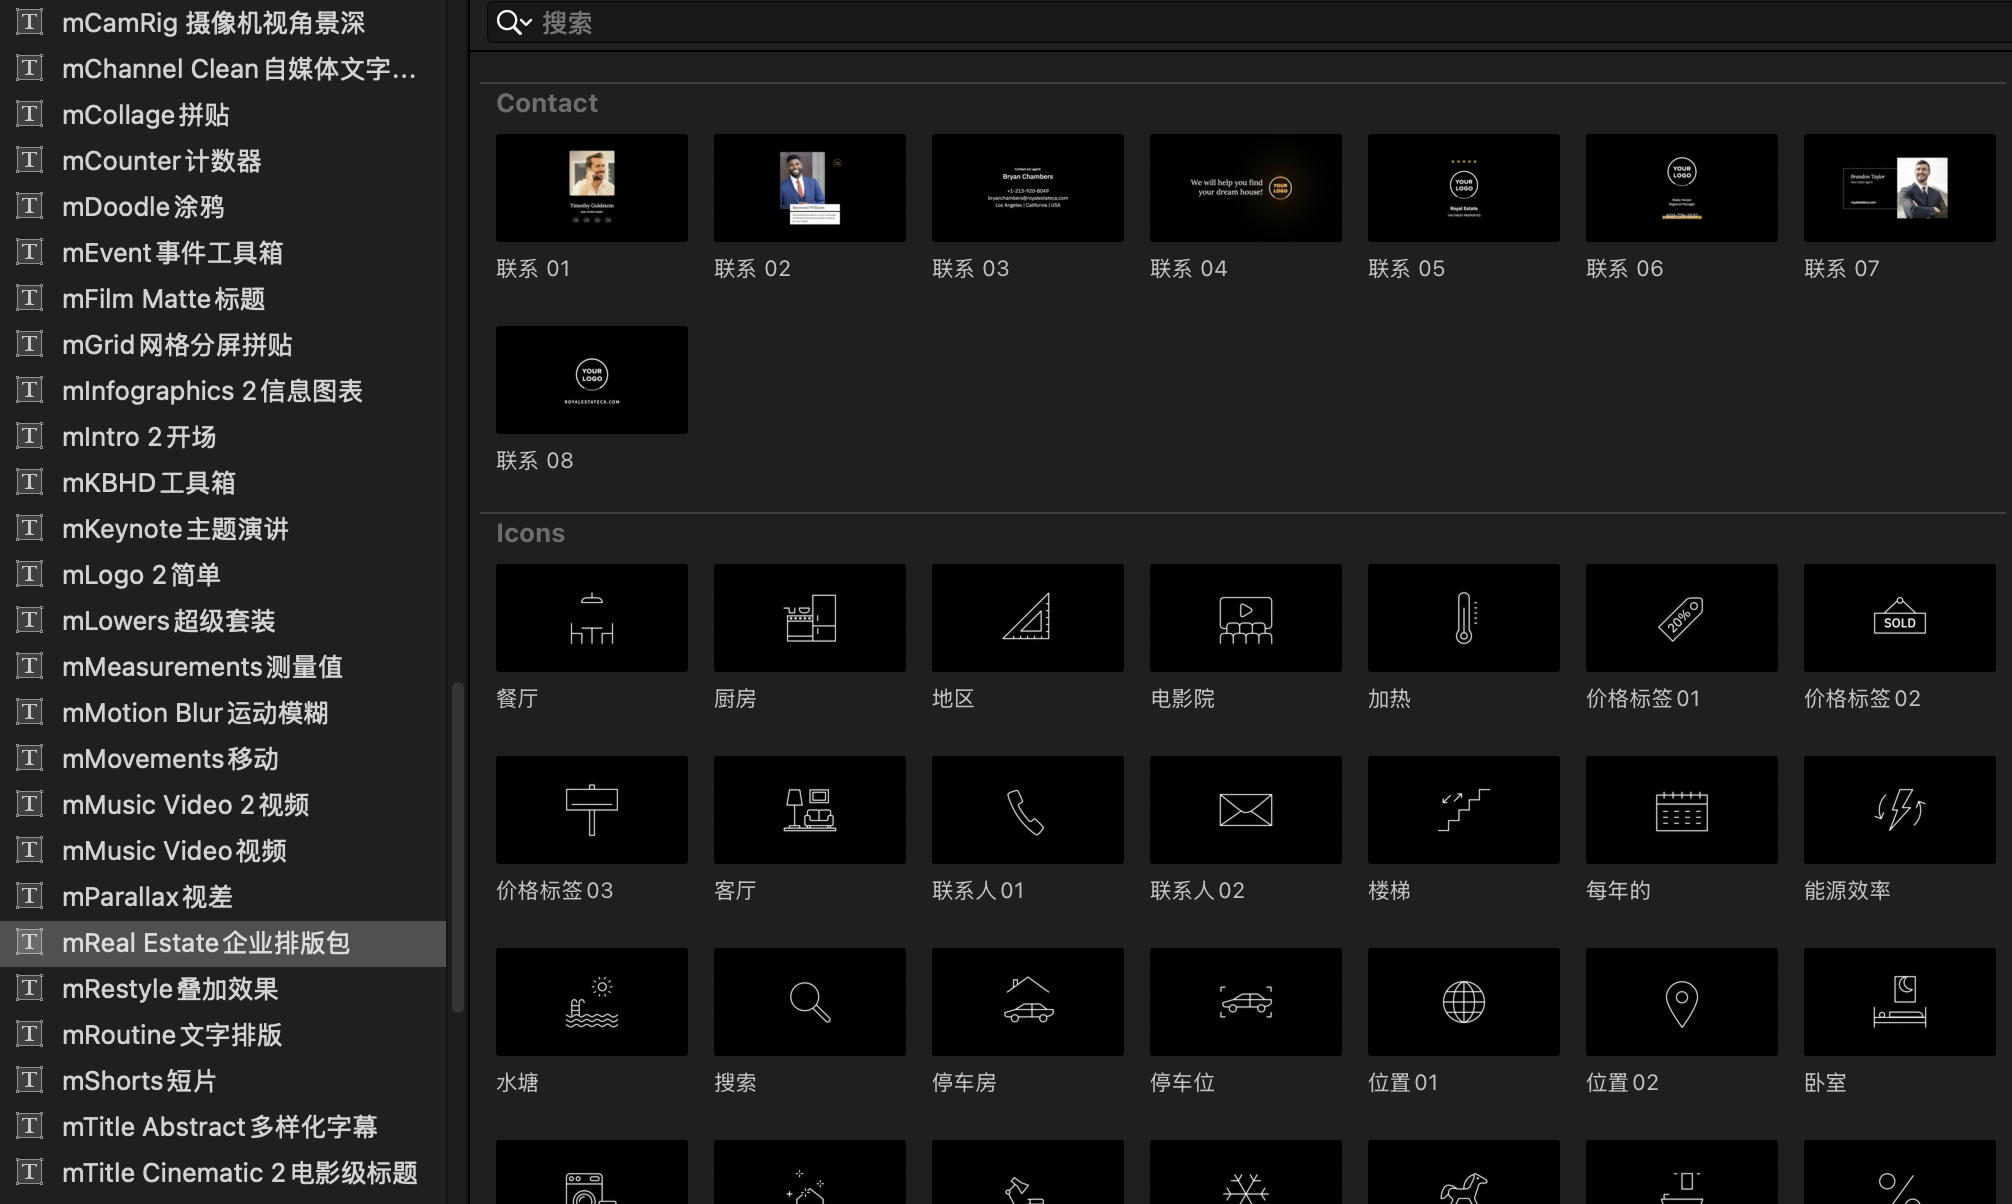Select the 停车房 garage icon
2012x1204 pixels.
(x=1028, y=1002)
